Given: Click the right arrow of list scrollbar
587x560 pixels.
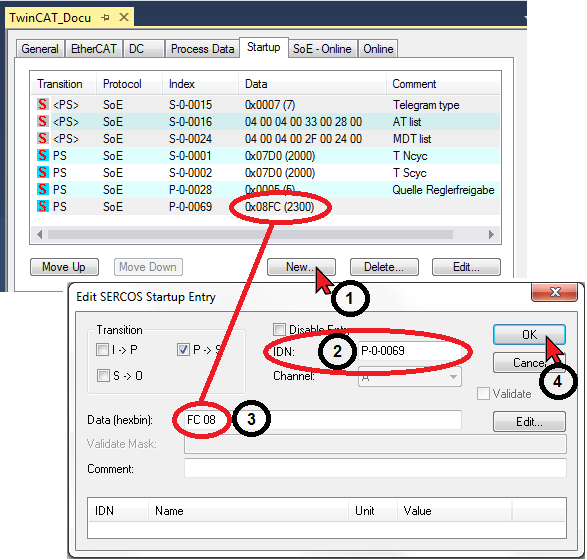Looking at the screenshot, I should click(491, 235).
